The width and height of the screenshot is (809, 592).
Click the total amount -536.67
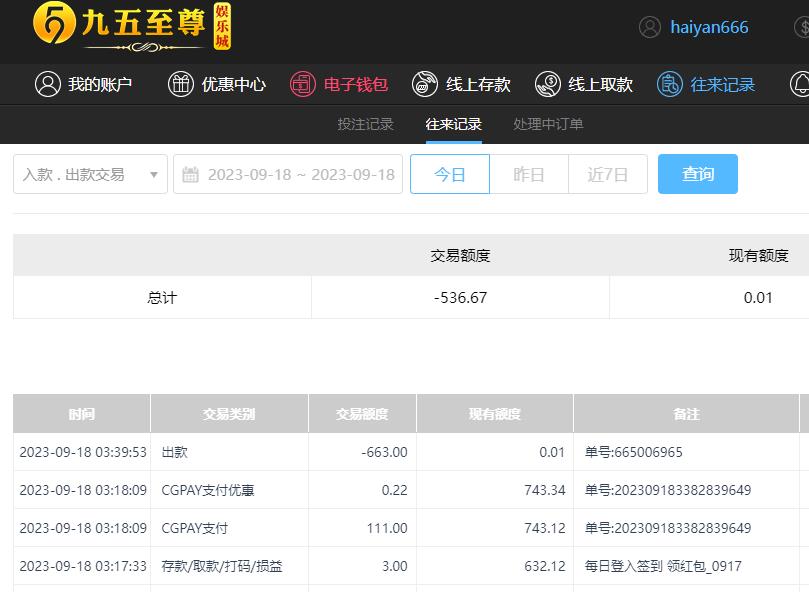[x=460, y=298]
